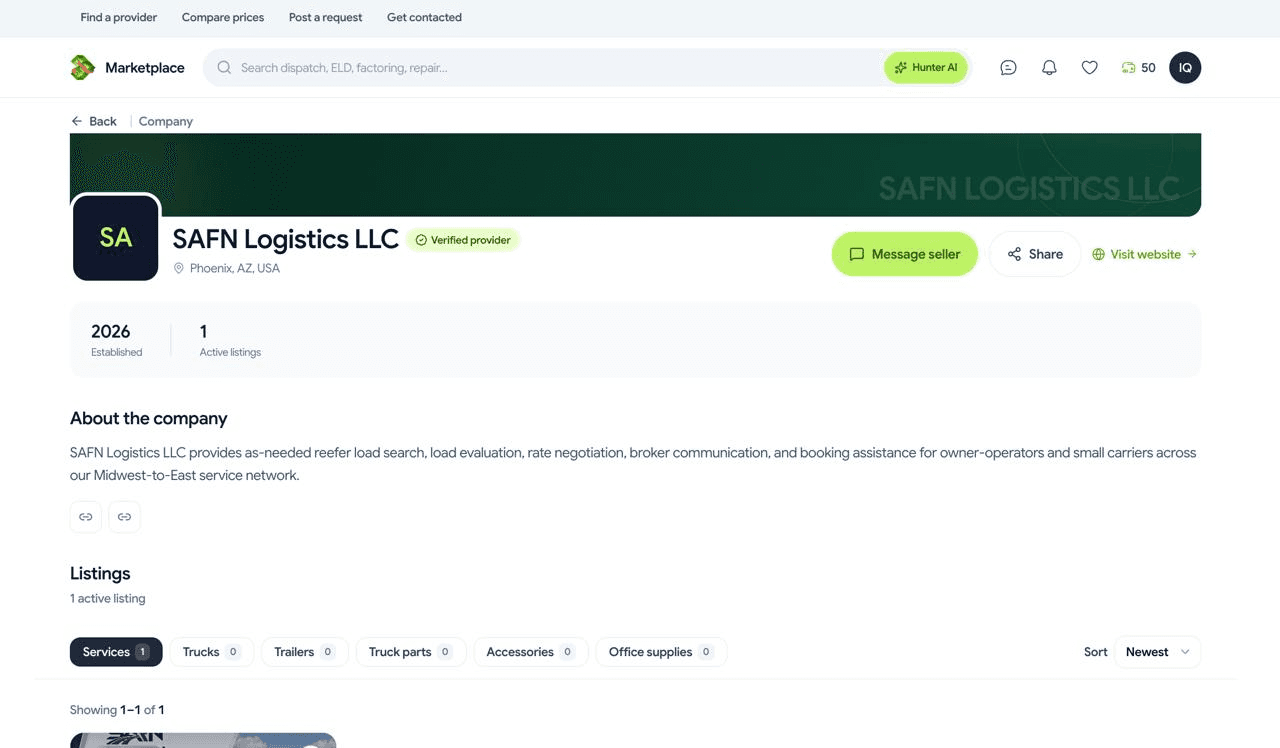Click the Marketplace logo icon
This screenshot has height=748, width=1280.
click(83, 67)
